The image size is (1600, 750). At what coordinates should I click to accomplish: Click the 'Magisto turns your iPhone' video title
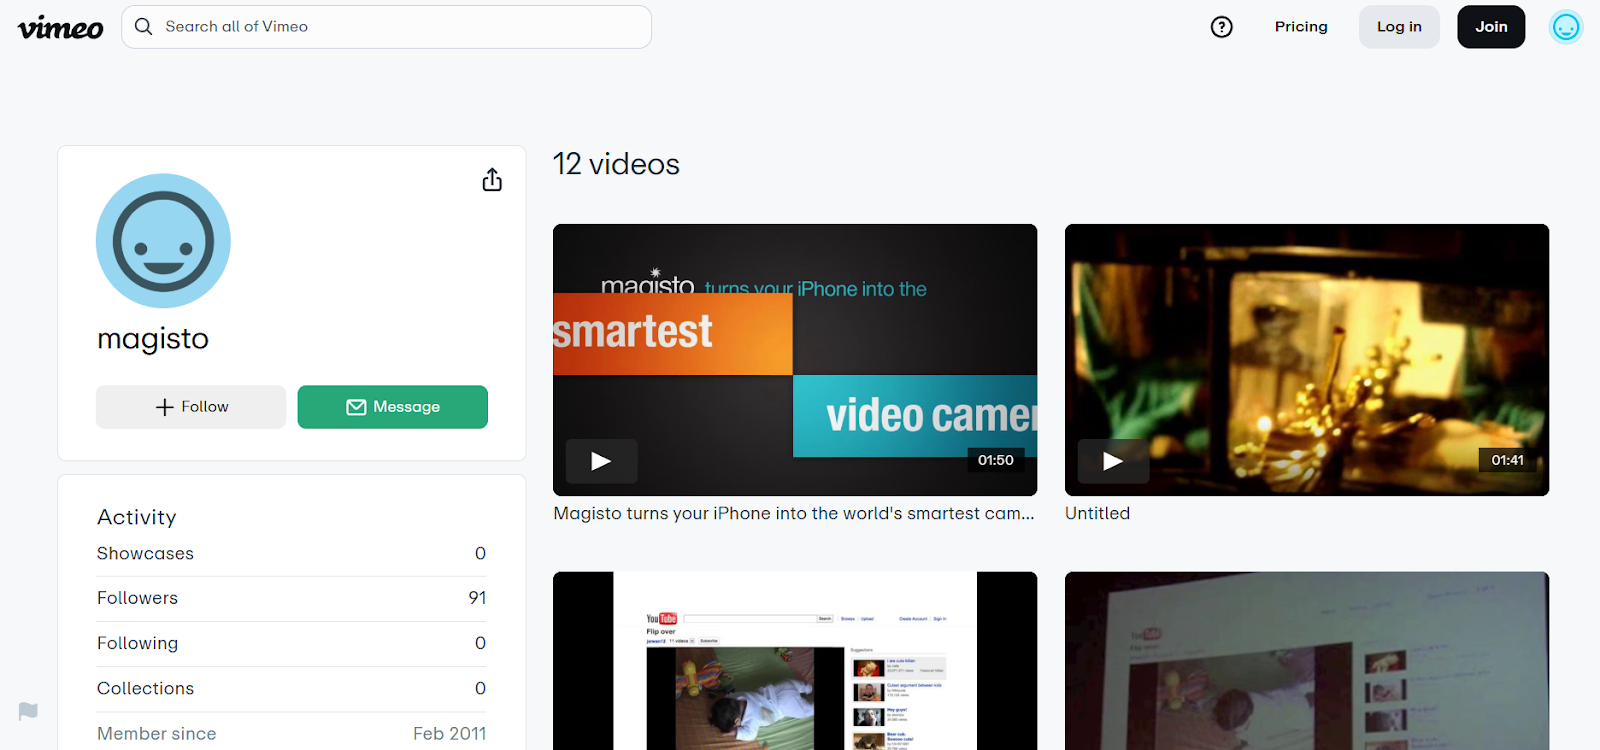pyautogui.click(x=794, y=513)
